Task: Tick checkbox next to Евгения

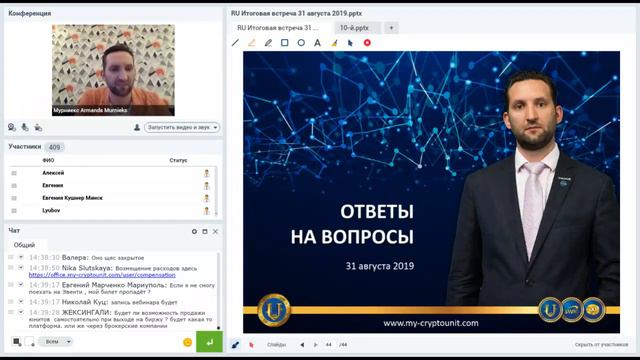Action: (x=14, y=186)
